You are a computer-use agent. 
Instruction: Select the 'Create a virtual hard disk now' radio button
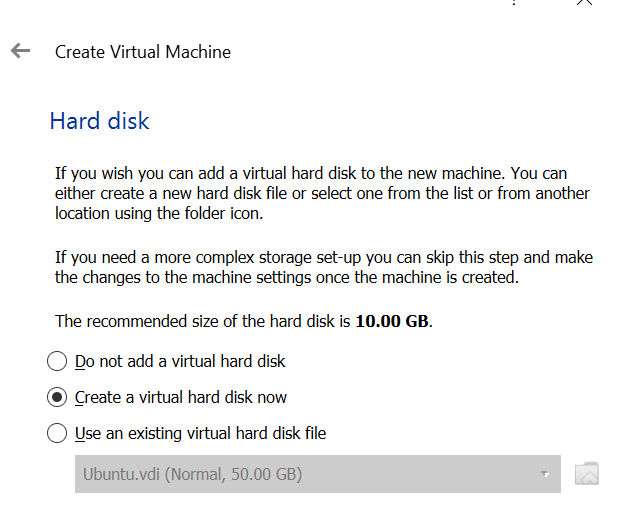[57, 397]
